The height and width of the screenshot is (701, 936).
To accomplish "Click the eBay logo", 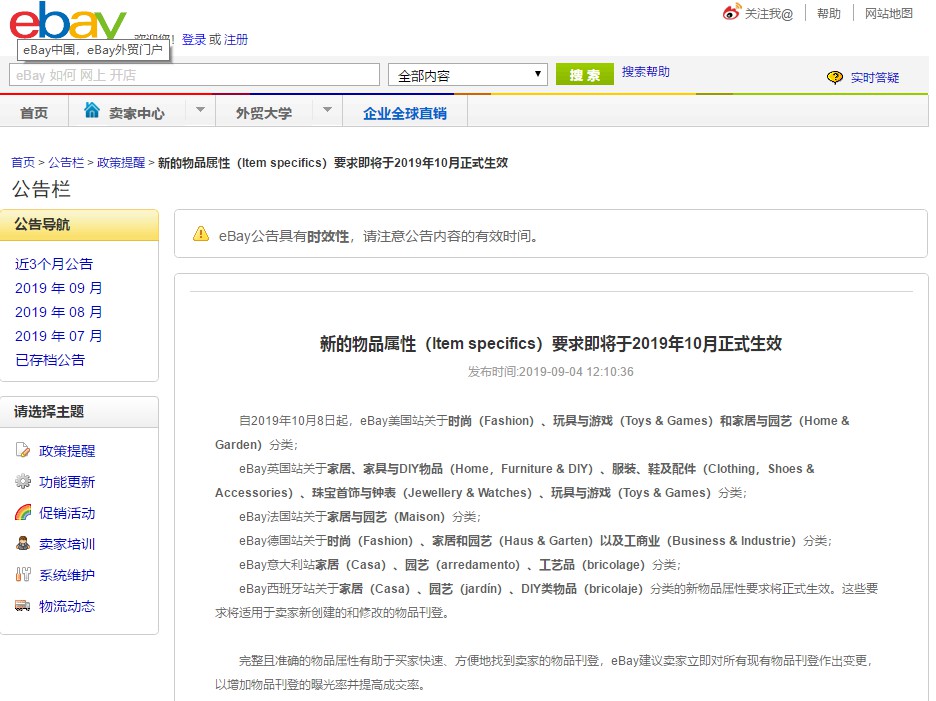I will coord(68,21).
